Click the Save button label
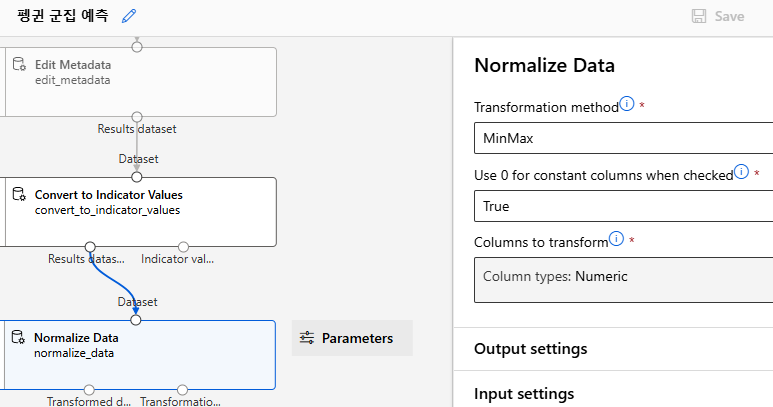This screenshot has height=407, width=773. (x=729, y=16)
